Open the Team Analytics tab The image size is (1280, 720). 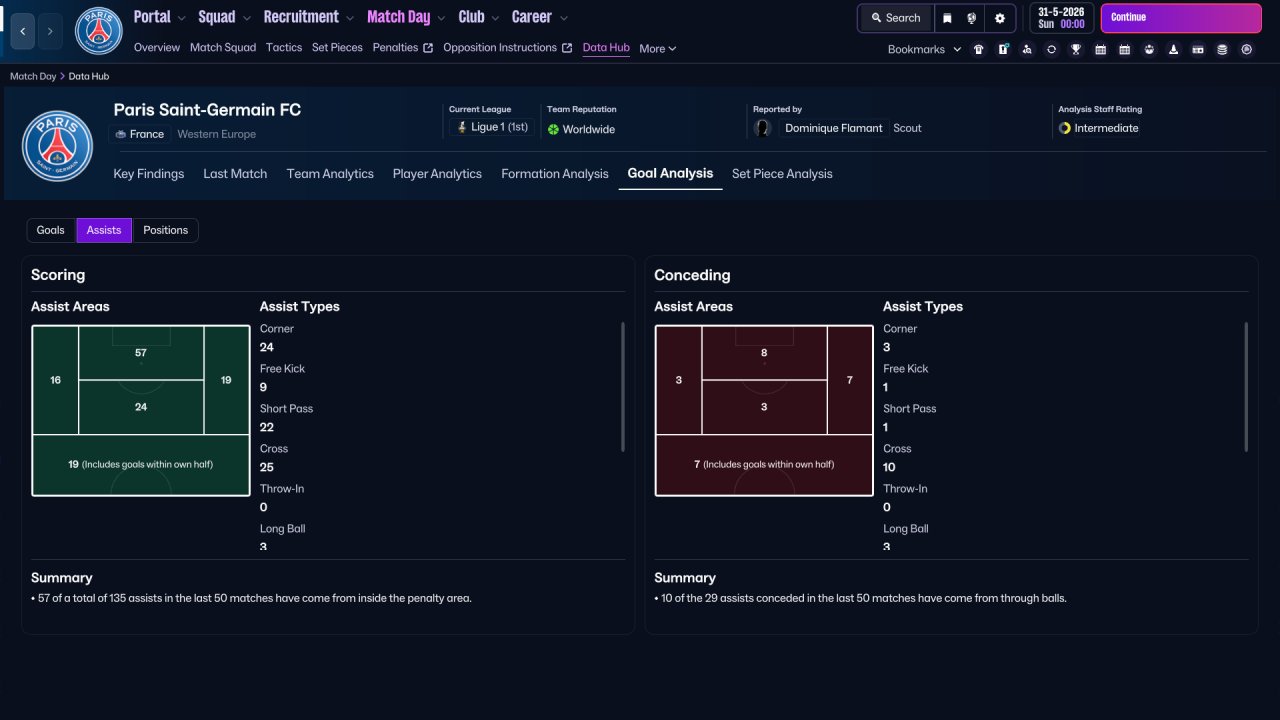click(330, 174)
